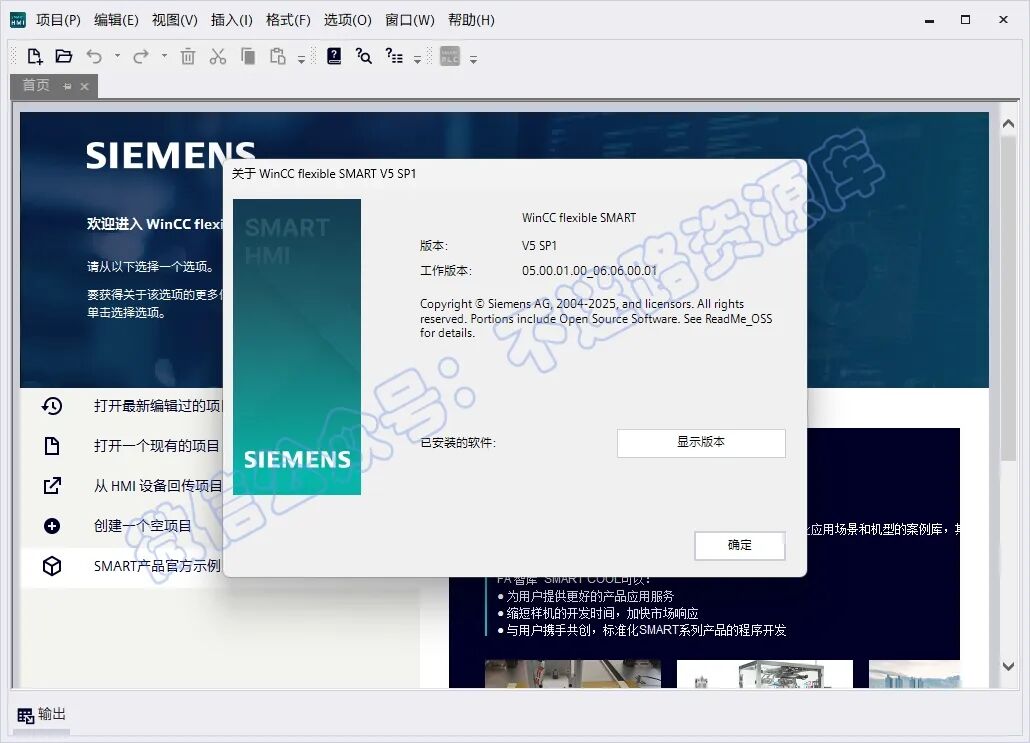
Task: Click the WinCC application icon in title bar
Action: 18,20
